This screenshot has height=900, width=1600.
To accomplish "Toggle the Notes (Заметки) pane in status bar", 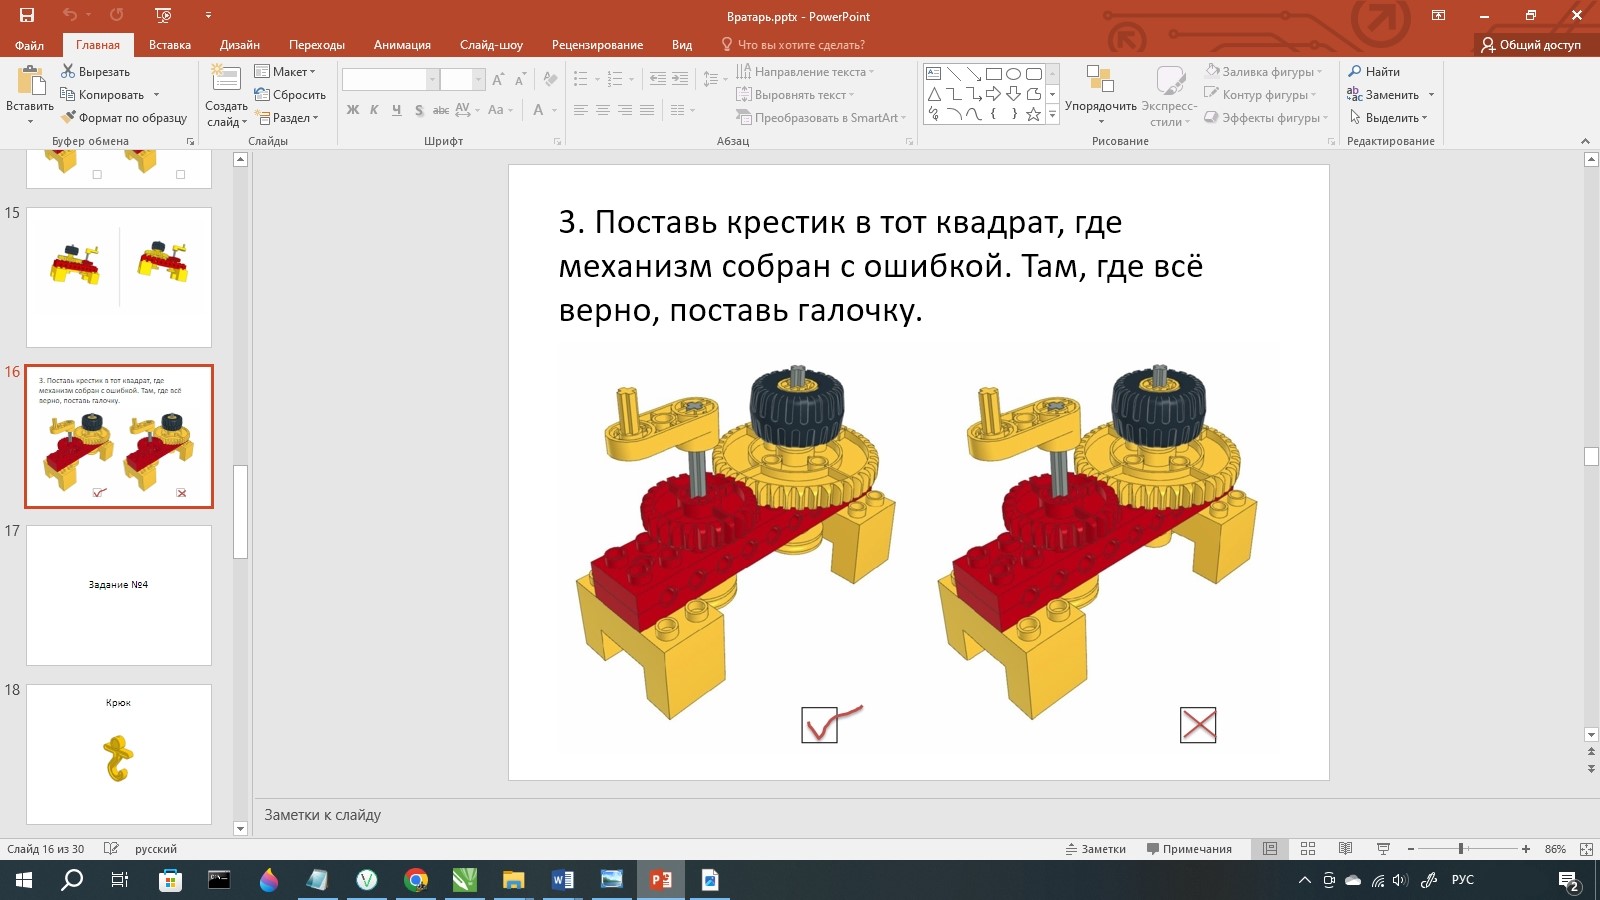I will [x=1095, y=849].
